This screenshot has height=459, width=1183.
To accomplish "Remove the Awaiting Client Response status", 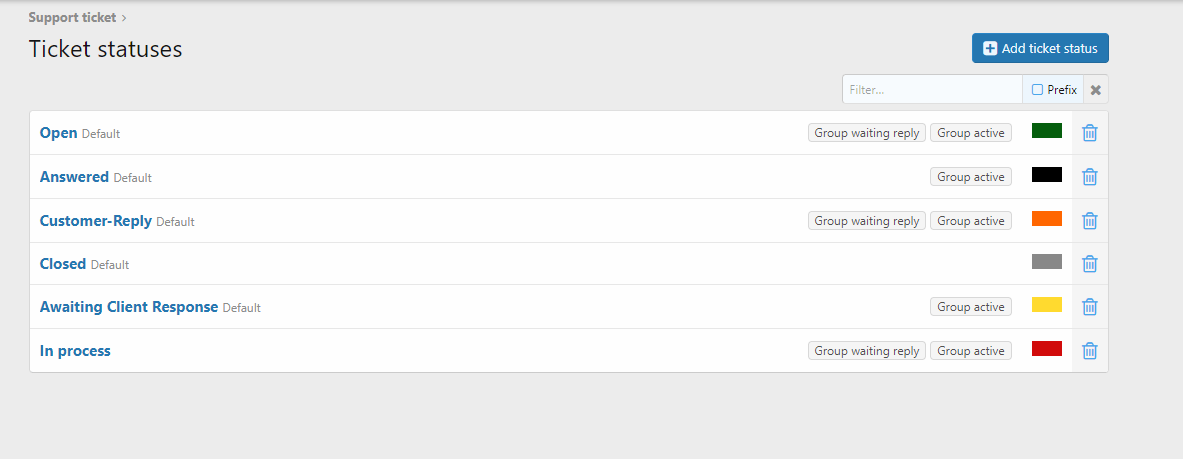I will (1090, 307).
